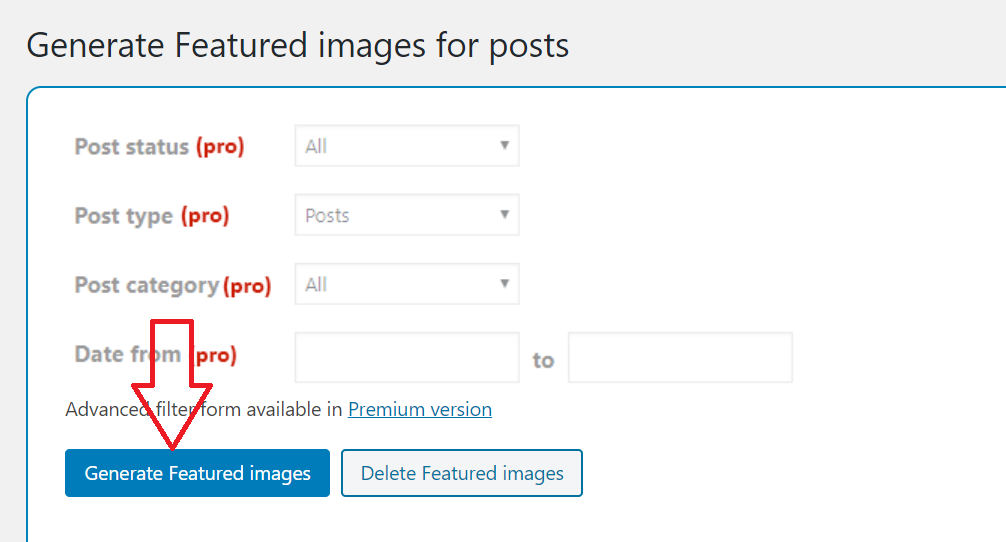Image resolution: width=1006 pixels, height=542 pixels.
Task: Click the "to" text between date fields
Action: [x=543, y=360]
